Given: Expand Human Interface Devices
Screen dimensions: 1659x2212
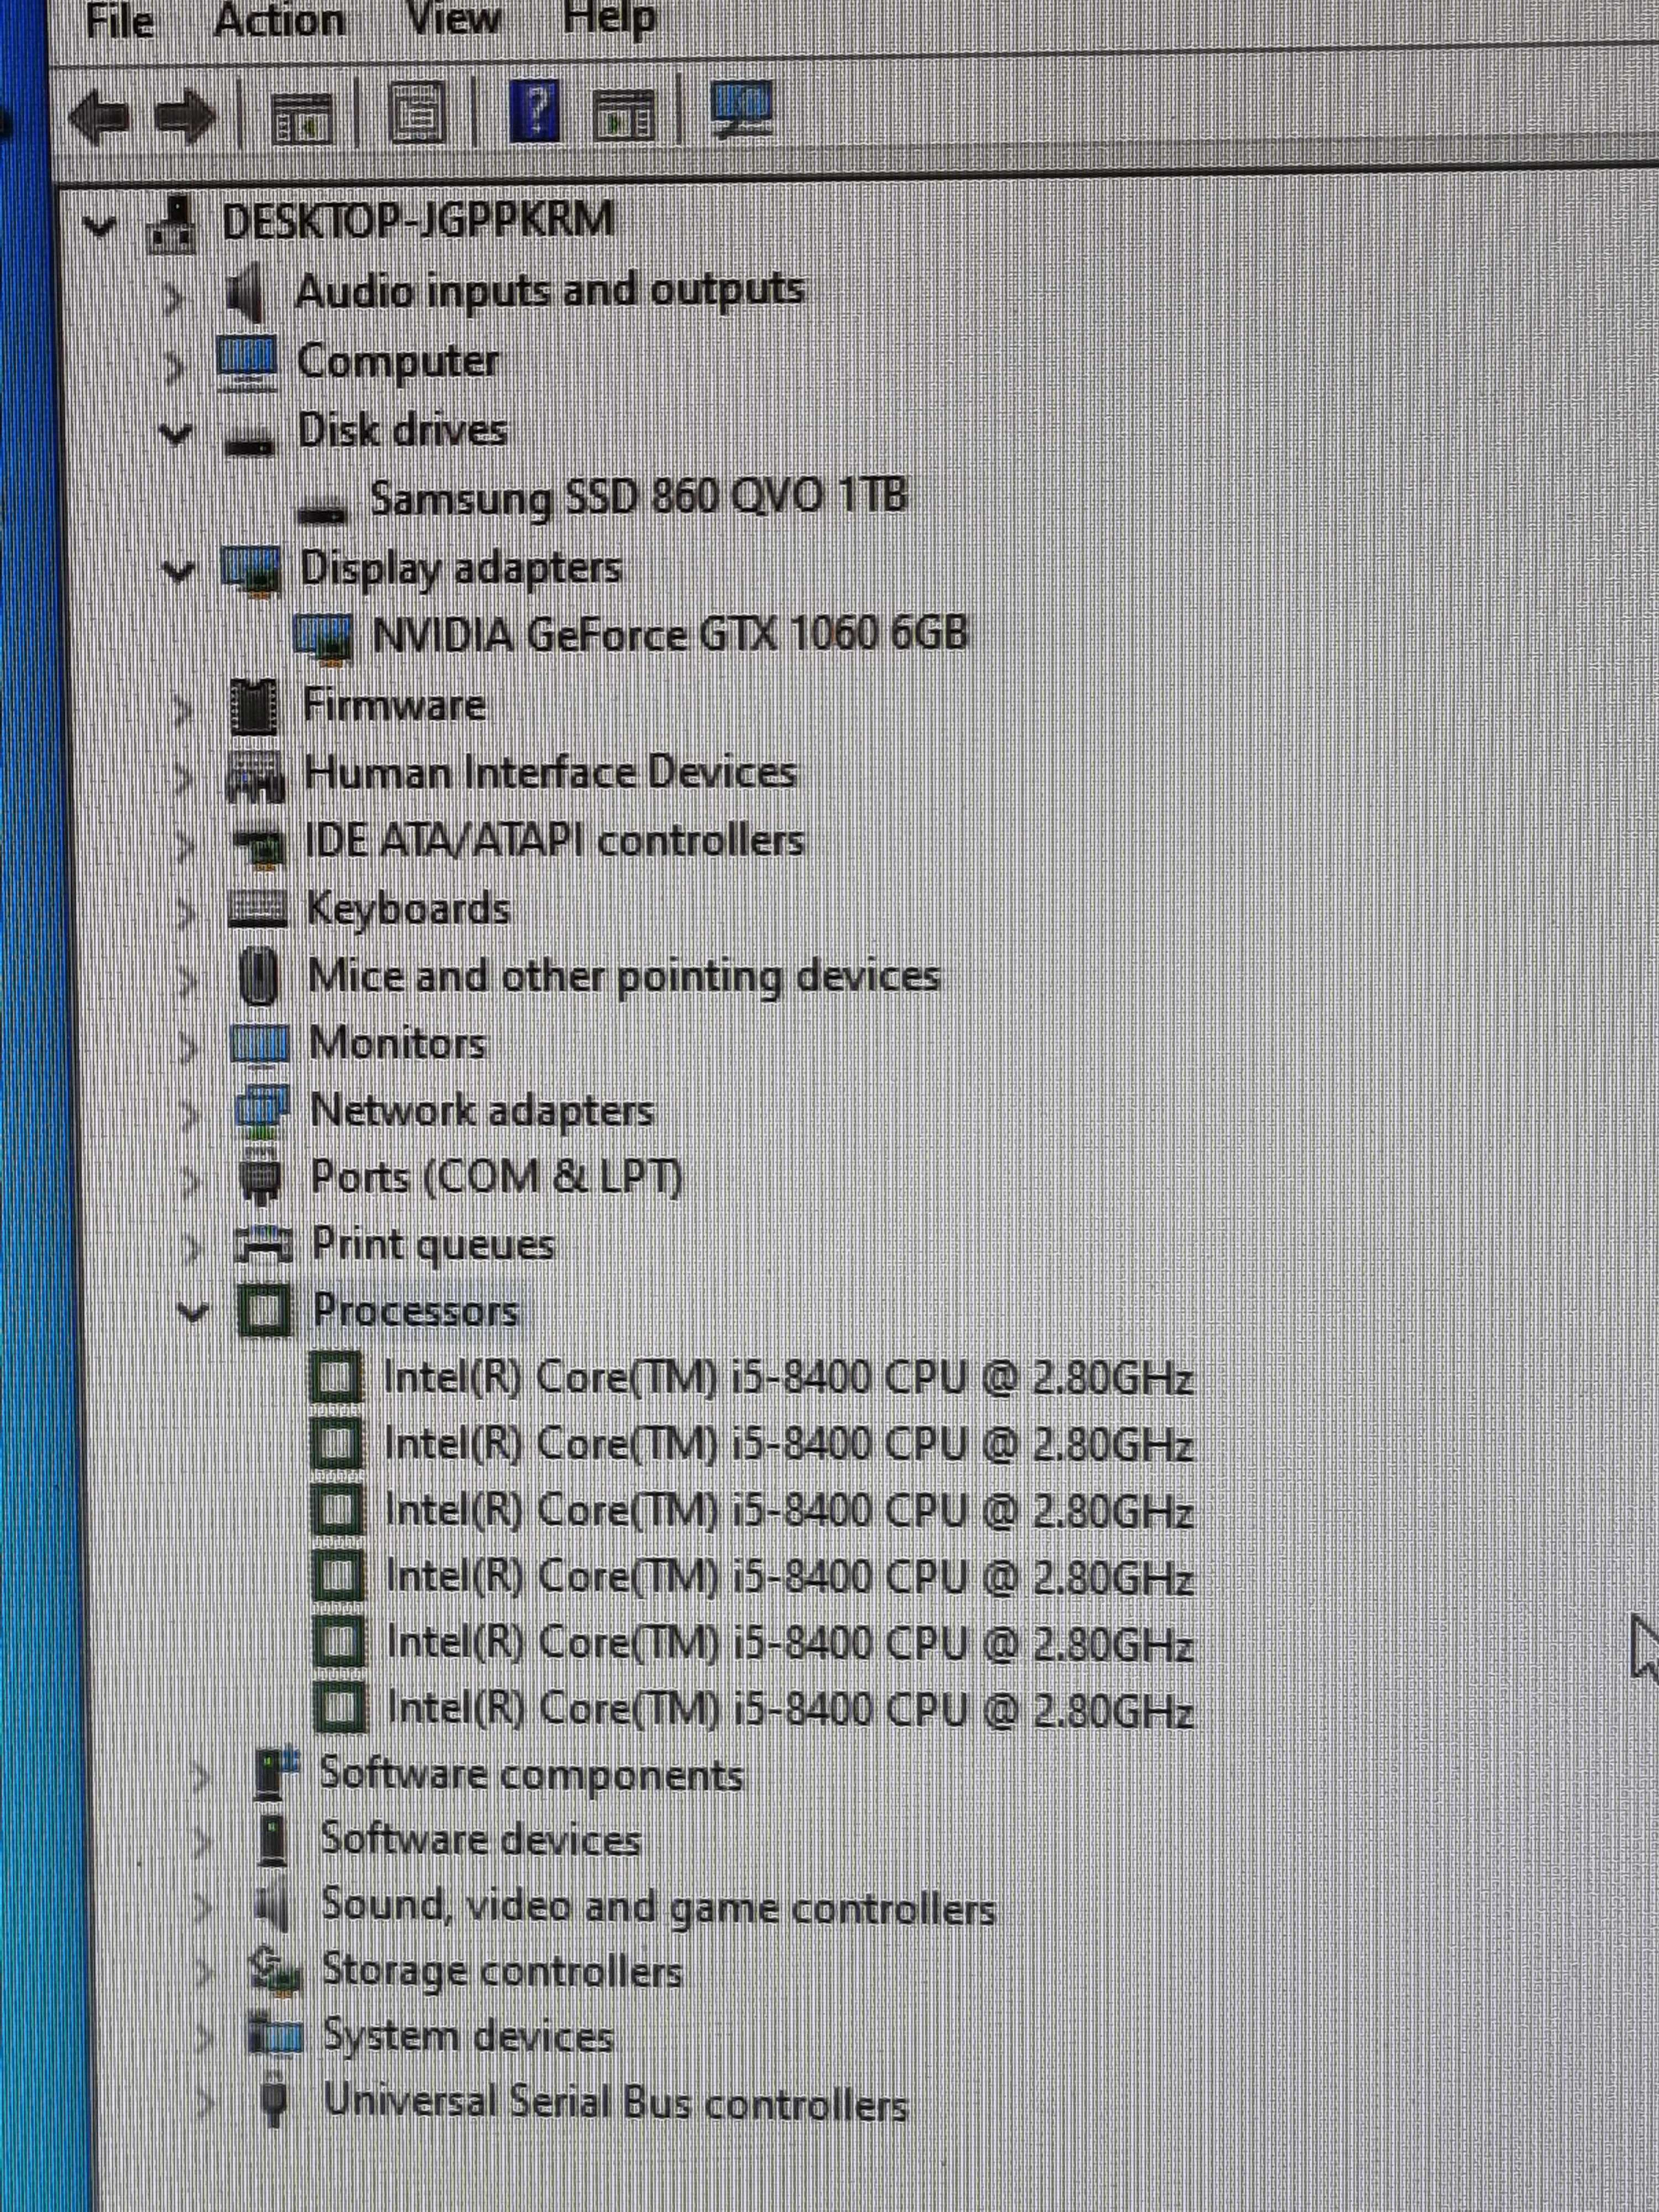Looking at the screenshot, I should [x=183, y=778].
